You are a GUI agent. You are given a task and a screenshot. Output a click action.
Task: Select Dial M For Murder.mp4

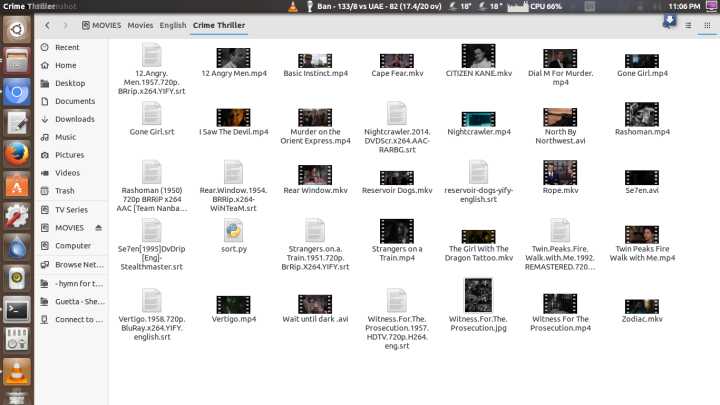click(x=560, y=67)
